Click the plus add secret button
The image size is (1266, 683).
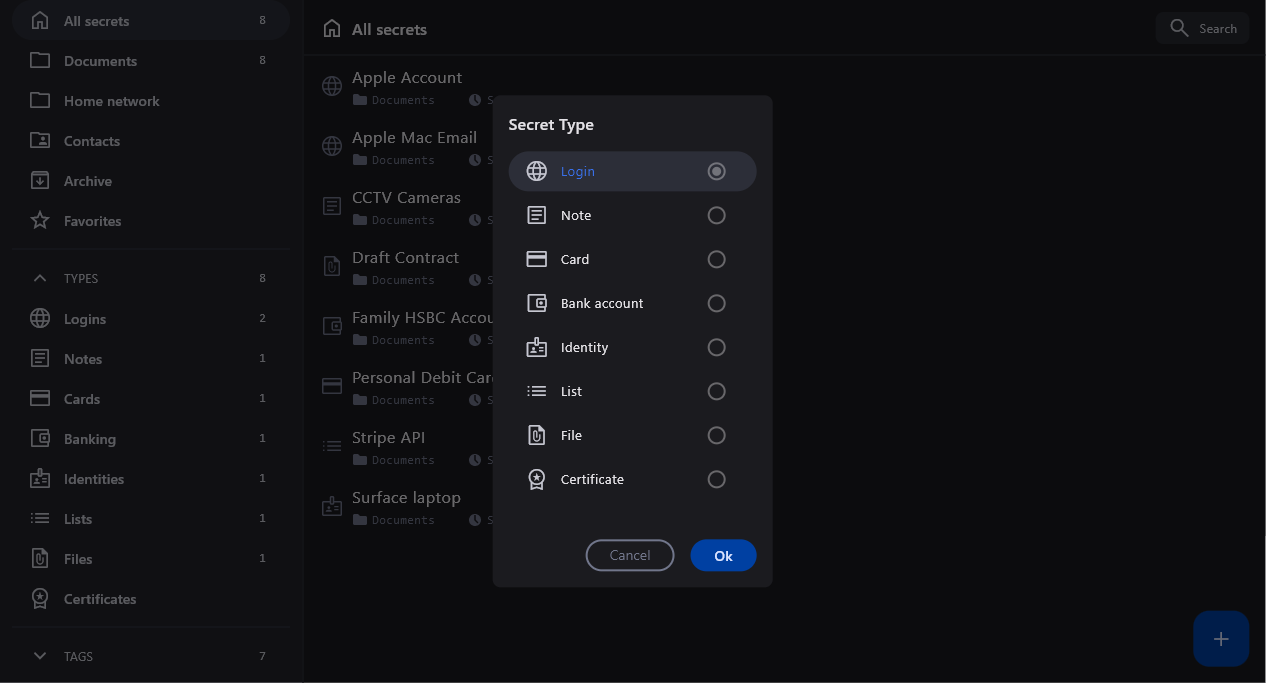click(1221, 639)
